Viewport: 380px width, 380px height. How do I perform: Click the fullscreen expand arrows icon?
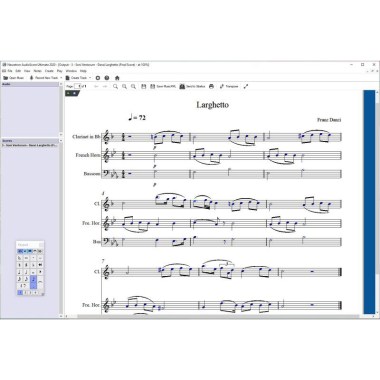pyautogui.click(x=246, y=86)
